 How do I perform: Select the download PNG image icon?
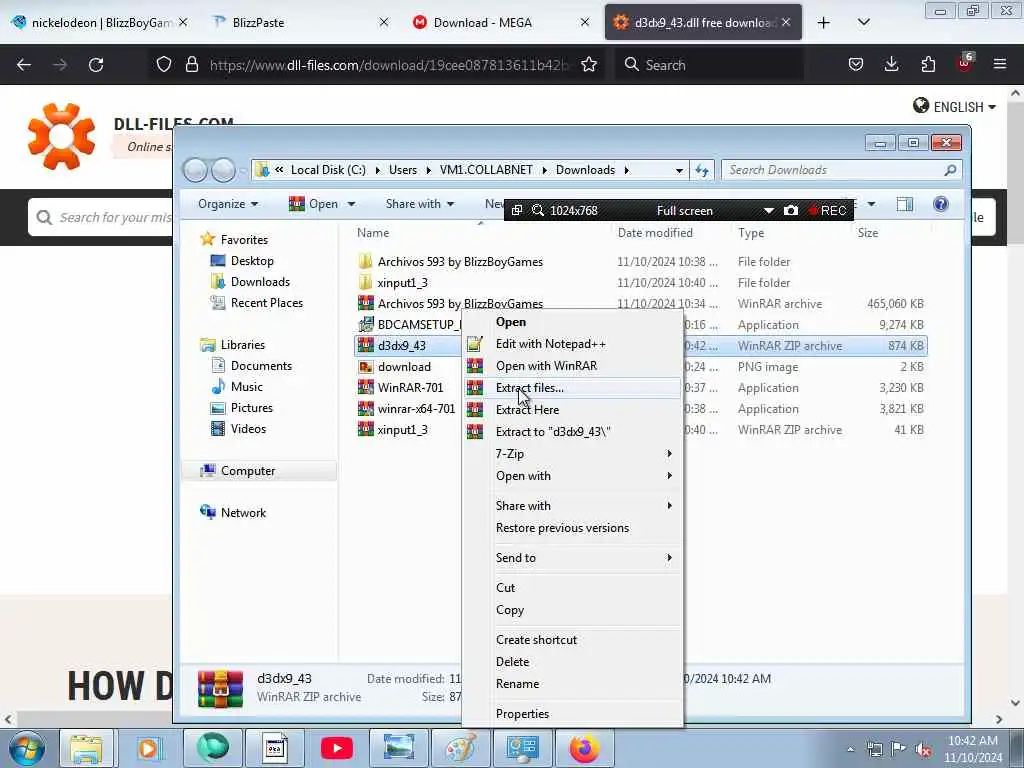click(x=366, y=367)
